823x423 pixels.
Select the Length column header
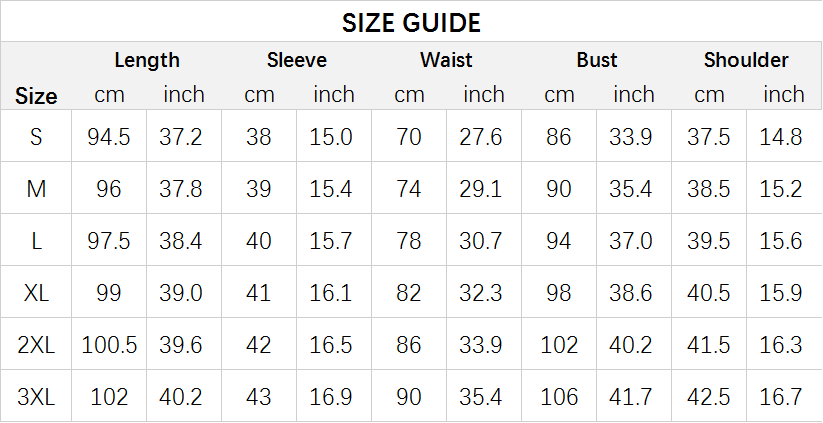pyautogui.click(x=147, y=60)
